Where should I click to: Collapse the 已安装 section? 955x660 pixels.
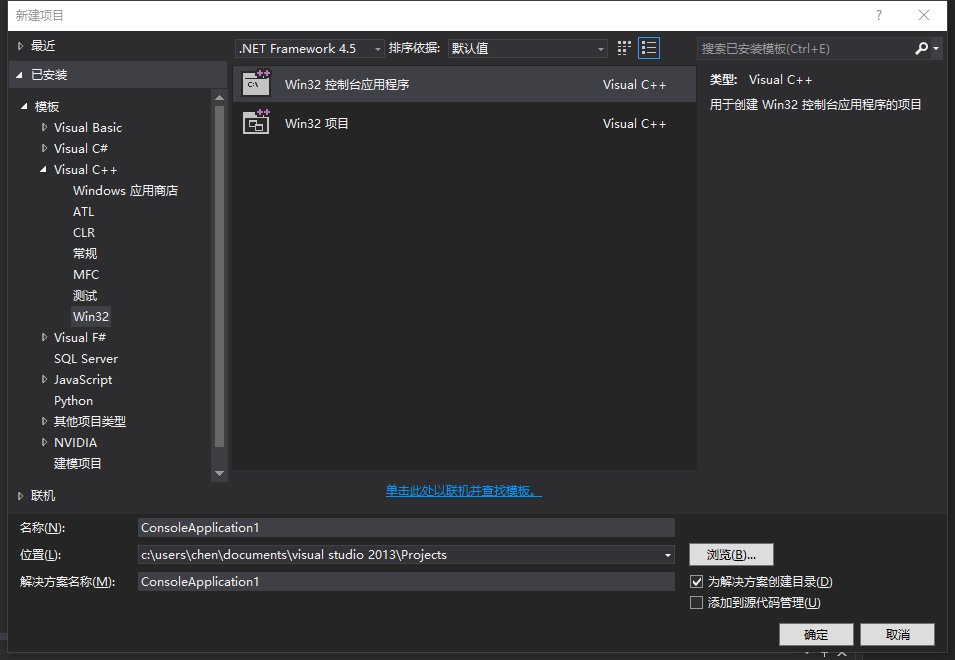(19, 75)
